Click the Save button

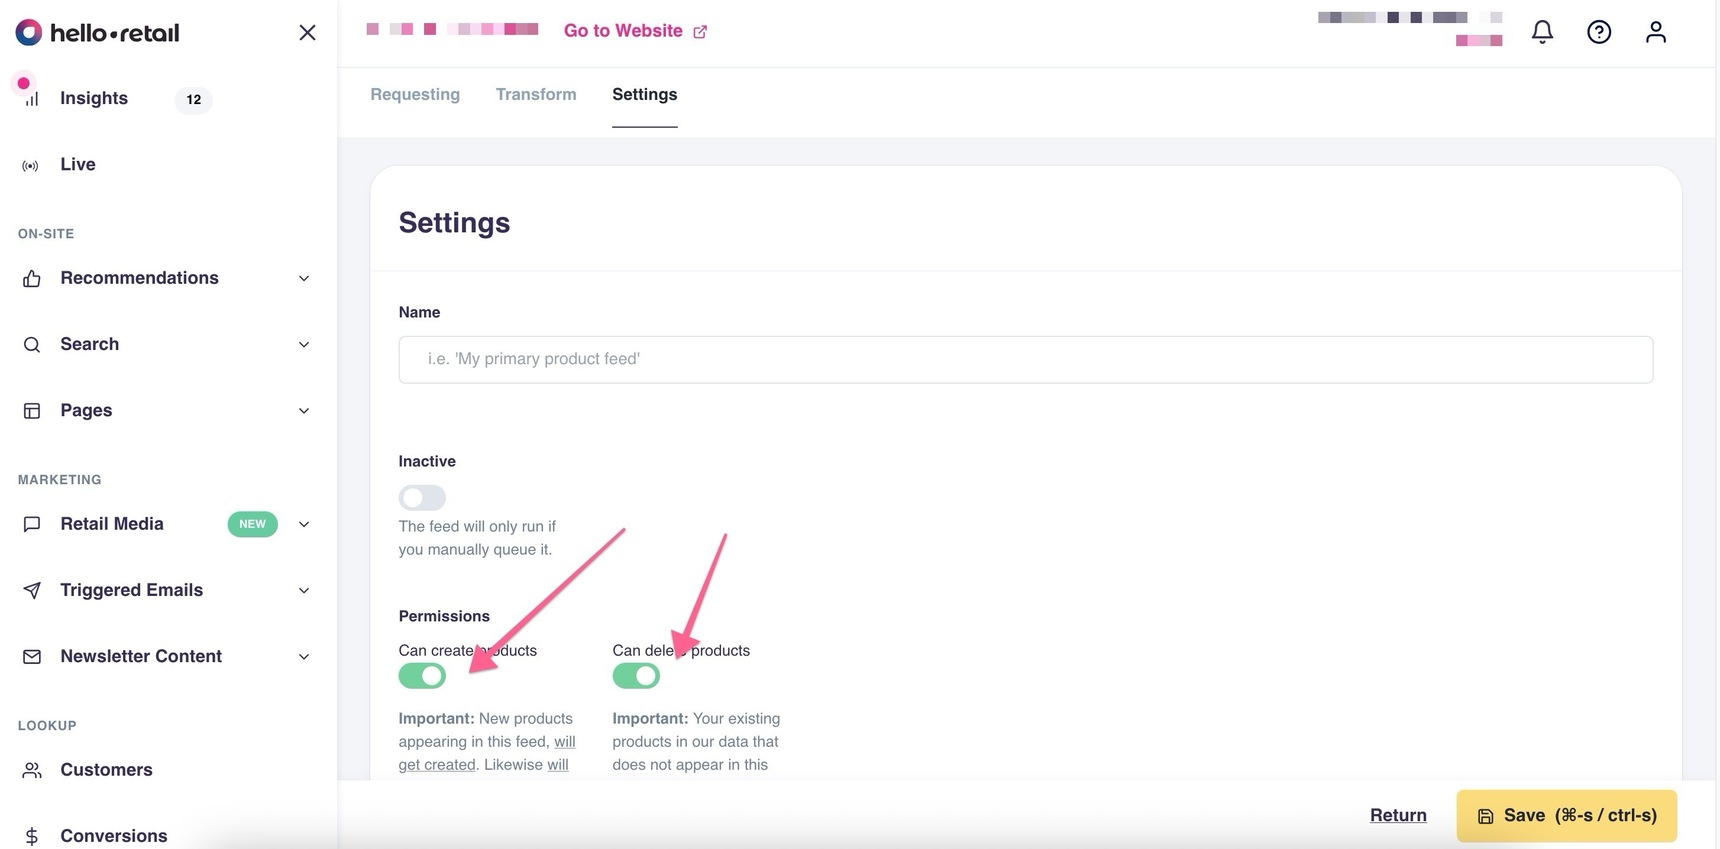(x=1566, y=815)
